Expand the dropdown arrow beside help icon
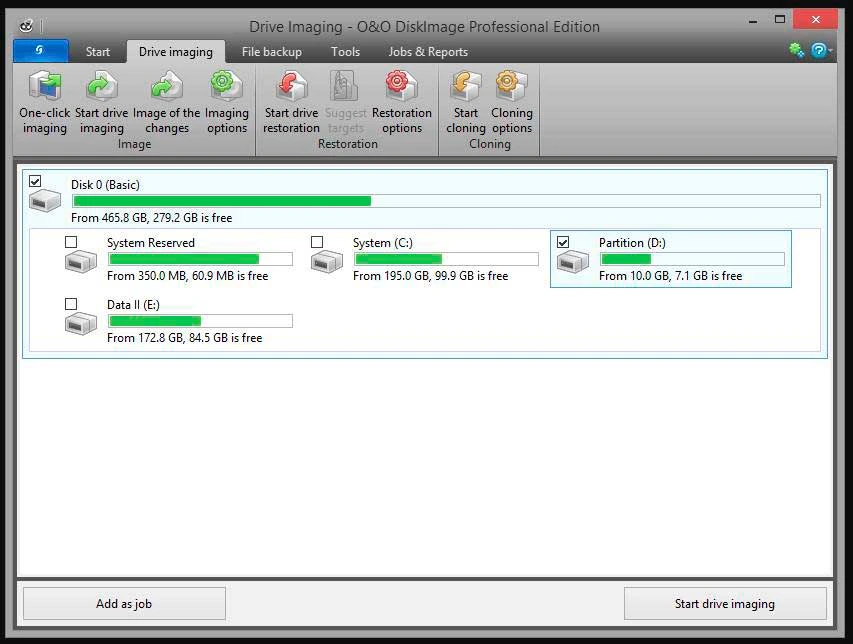Viewport: 853px width, 644px height. click(831, 51)
